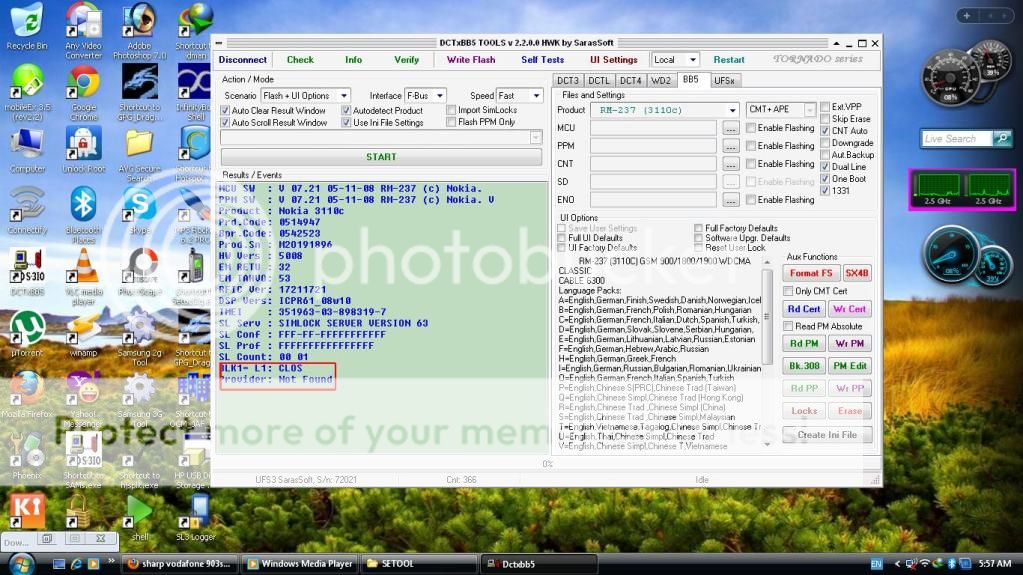
Task: Check the Skip Erase option
Action: (x=825, y=119)
